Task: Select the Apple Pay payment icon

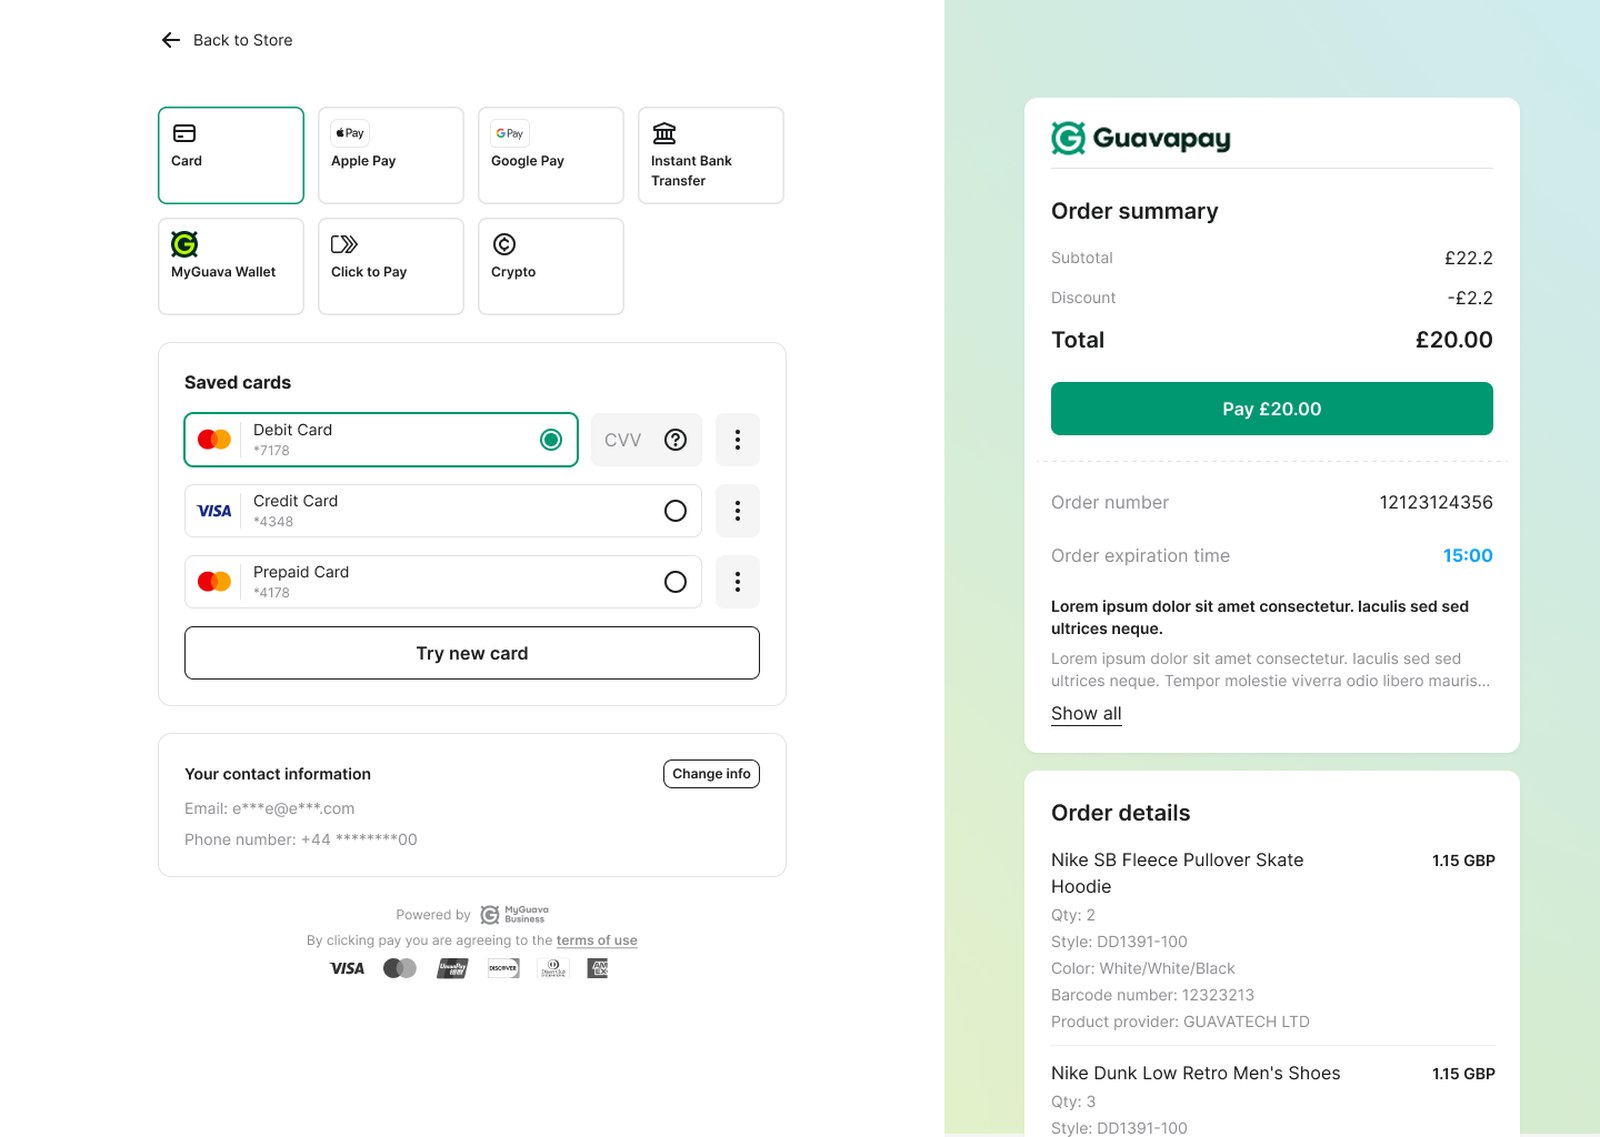Action: [x=350, y=133]
